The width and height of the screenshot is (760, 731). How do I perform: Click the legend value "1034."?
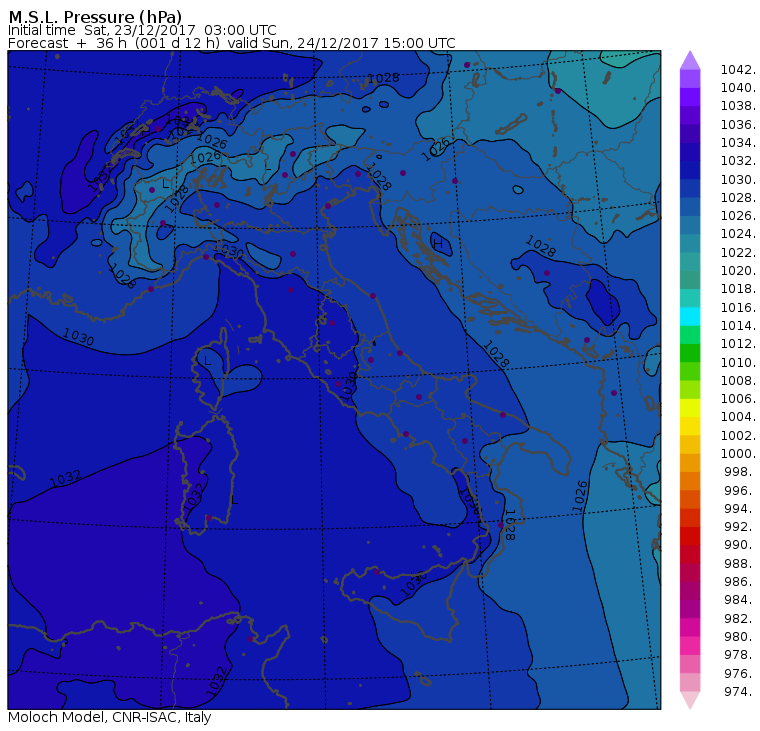tap(738, 143)
